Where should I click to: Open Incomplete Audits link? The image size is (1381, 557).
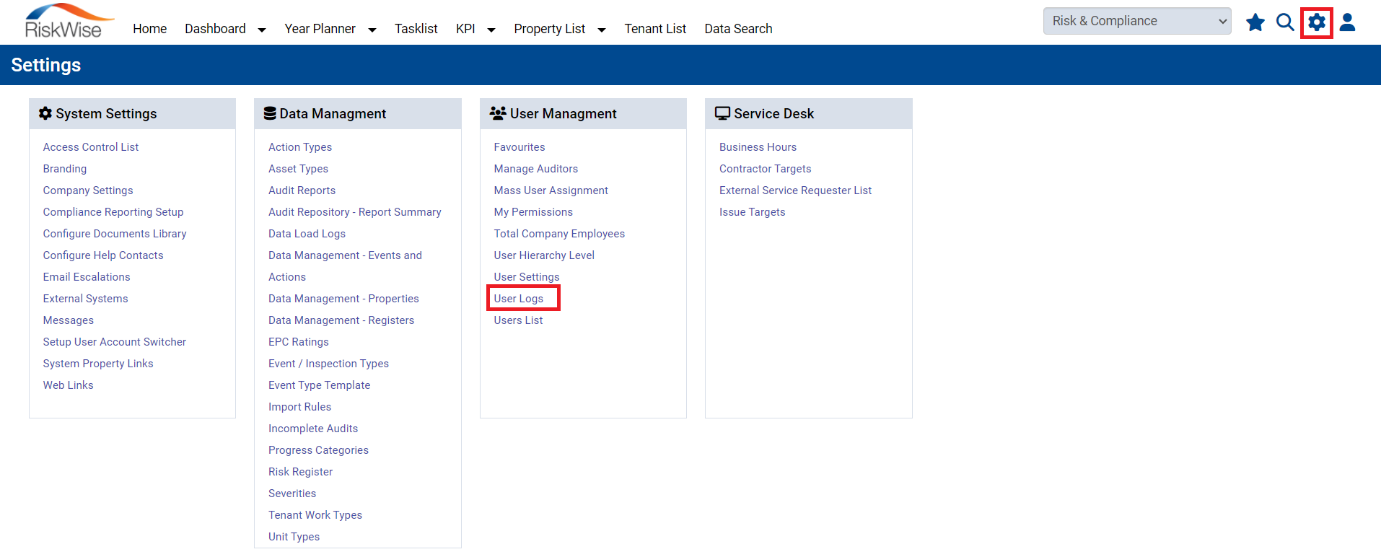click(x=313, y=428)
